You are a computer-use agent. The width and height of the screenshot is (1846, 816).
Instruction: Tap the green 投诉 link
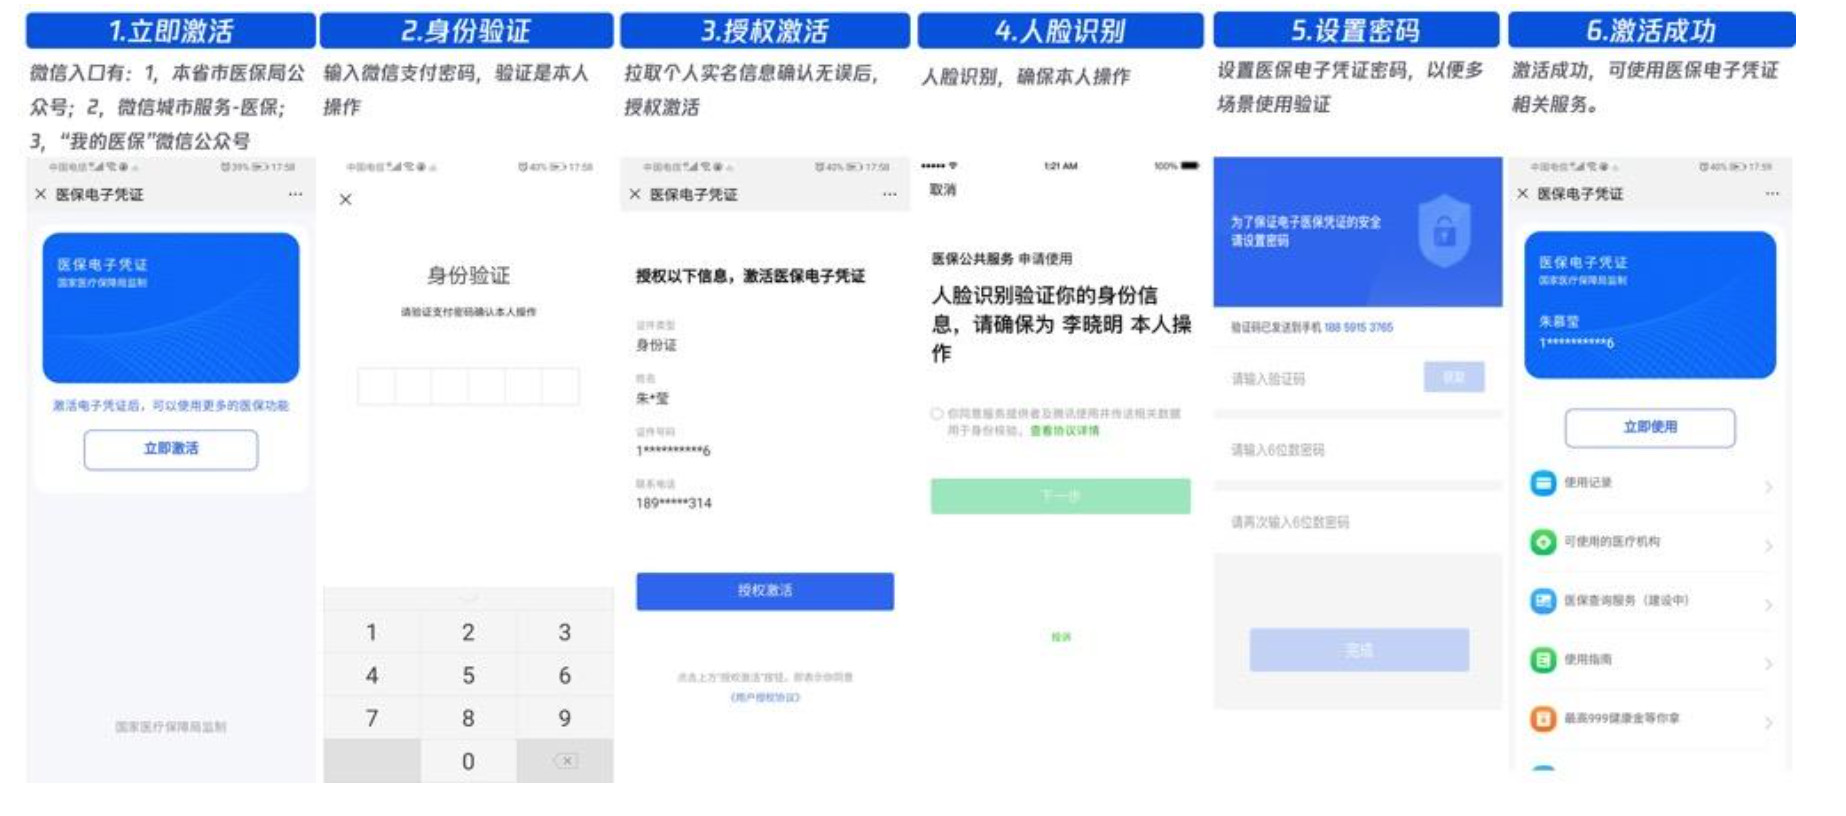[1061, 637]
